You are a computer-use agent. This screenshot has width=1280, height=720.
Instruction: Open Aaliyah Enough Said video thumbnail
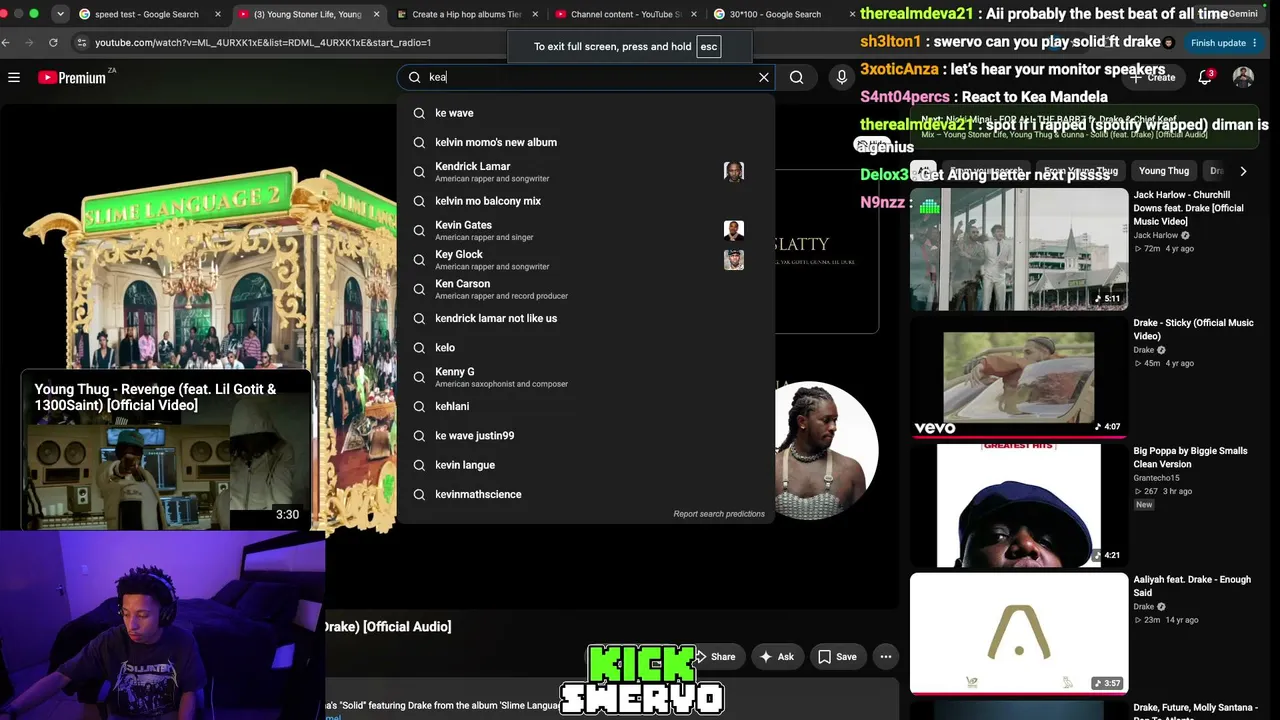(x=1019, y=634)
